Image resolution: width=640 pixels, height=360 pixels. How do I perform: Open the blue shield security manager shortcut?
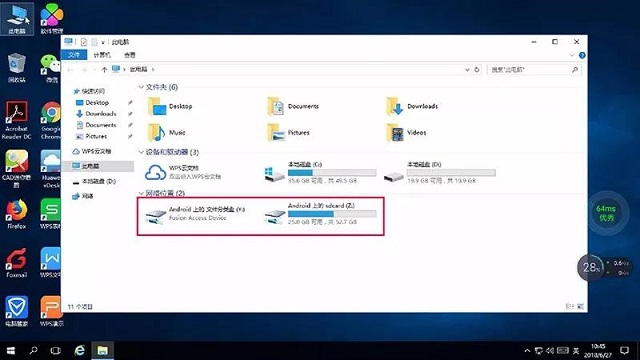point(16,311)
